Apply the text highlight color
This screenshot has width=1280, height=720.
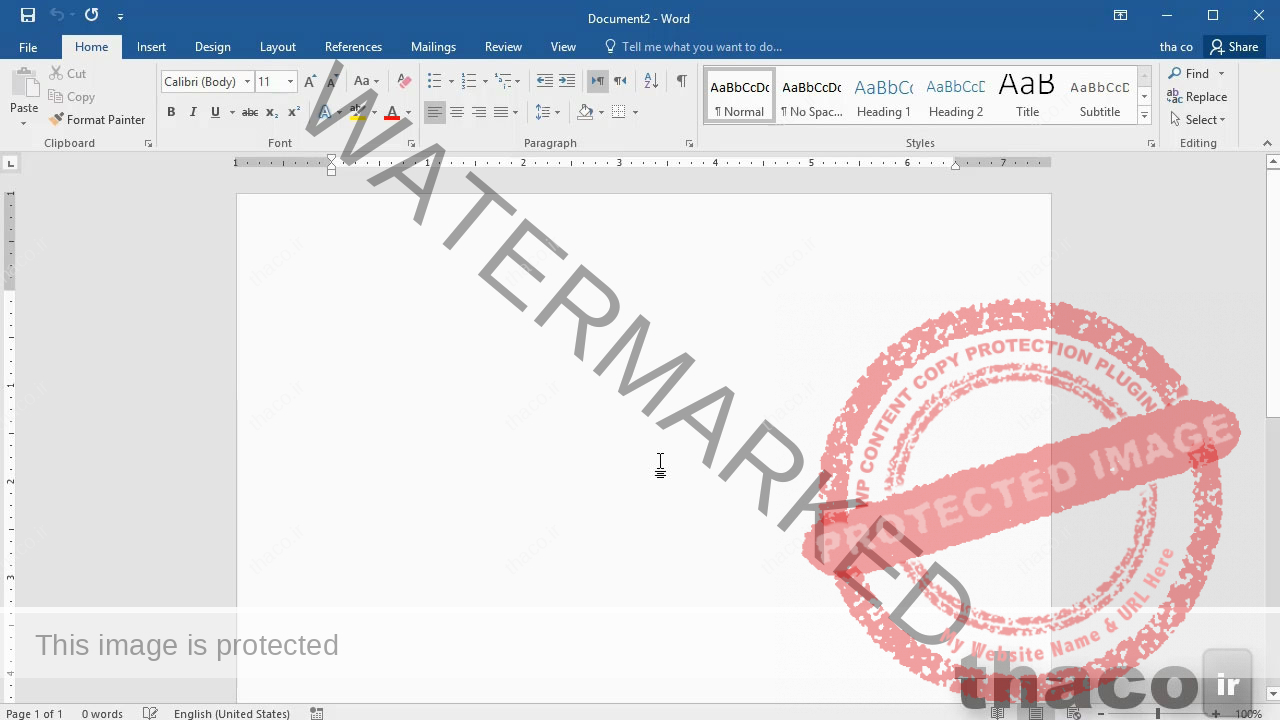tap(357, 112)
